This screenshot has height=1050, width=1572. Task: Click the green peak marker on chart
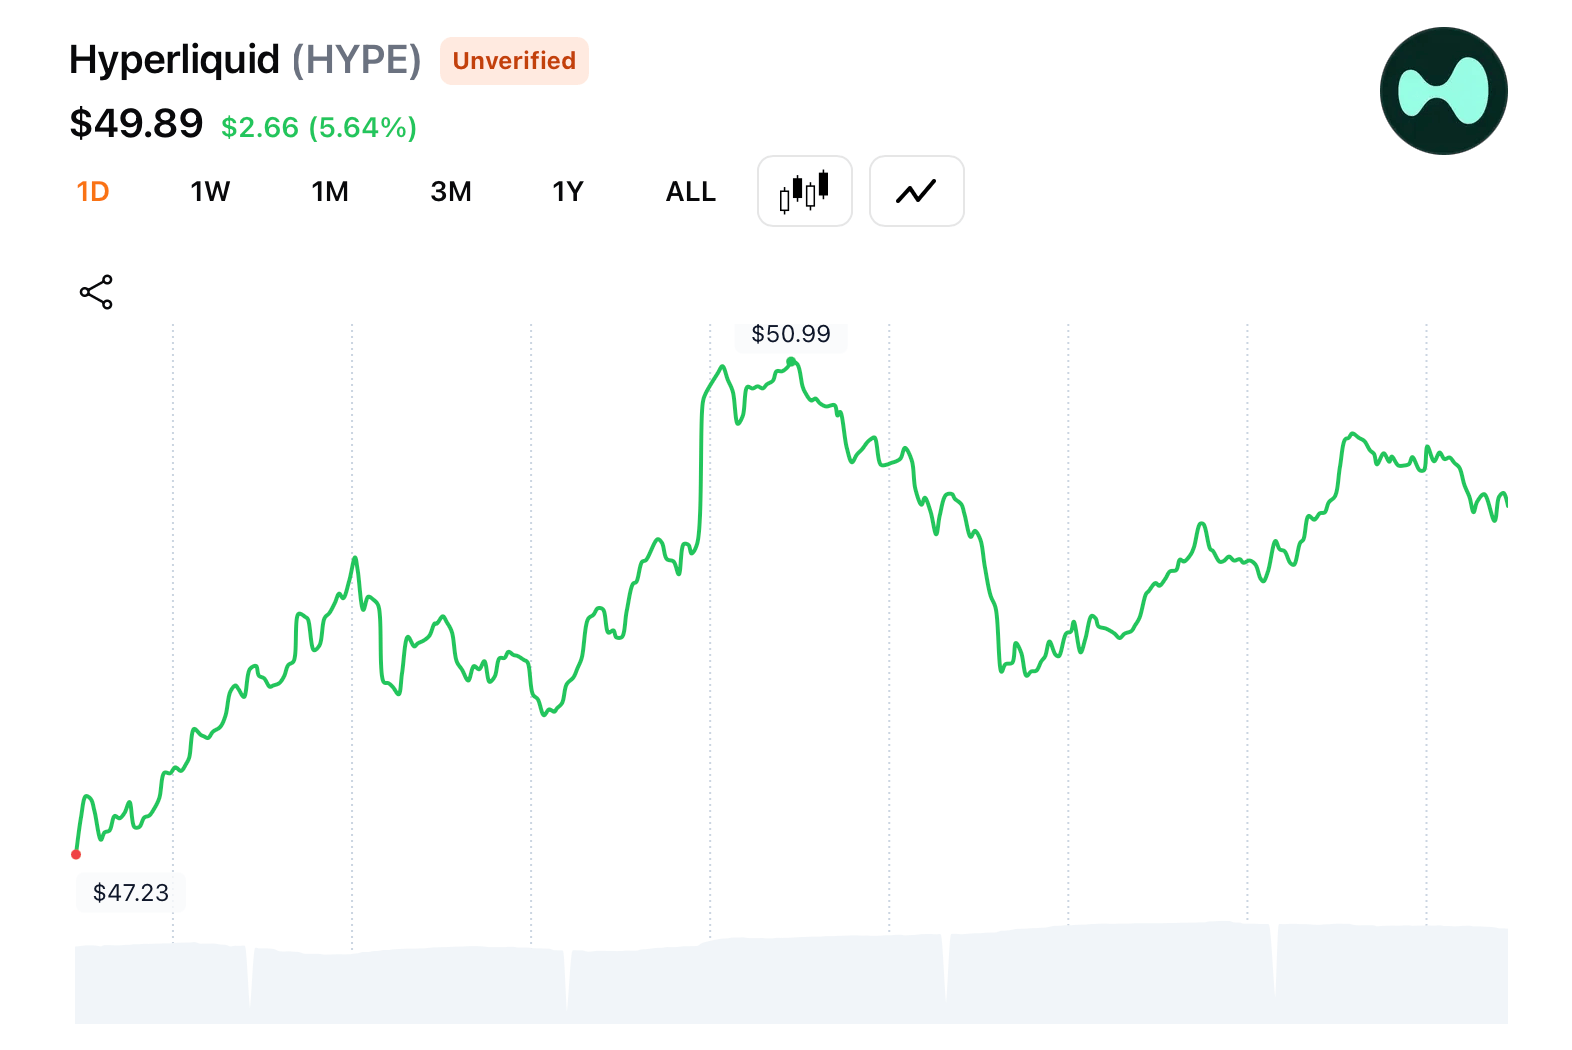pyautogui.click(x=791, y=362)
